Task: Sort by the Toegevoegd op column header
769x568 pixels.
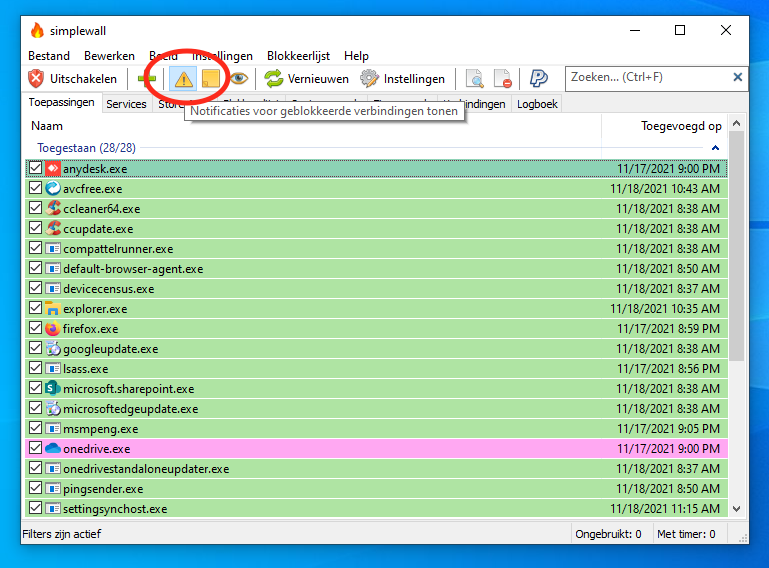Action: click(x=680, y=126)
